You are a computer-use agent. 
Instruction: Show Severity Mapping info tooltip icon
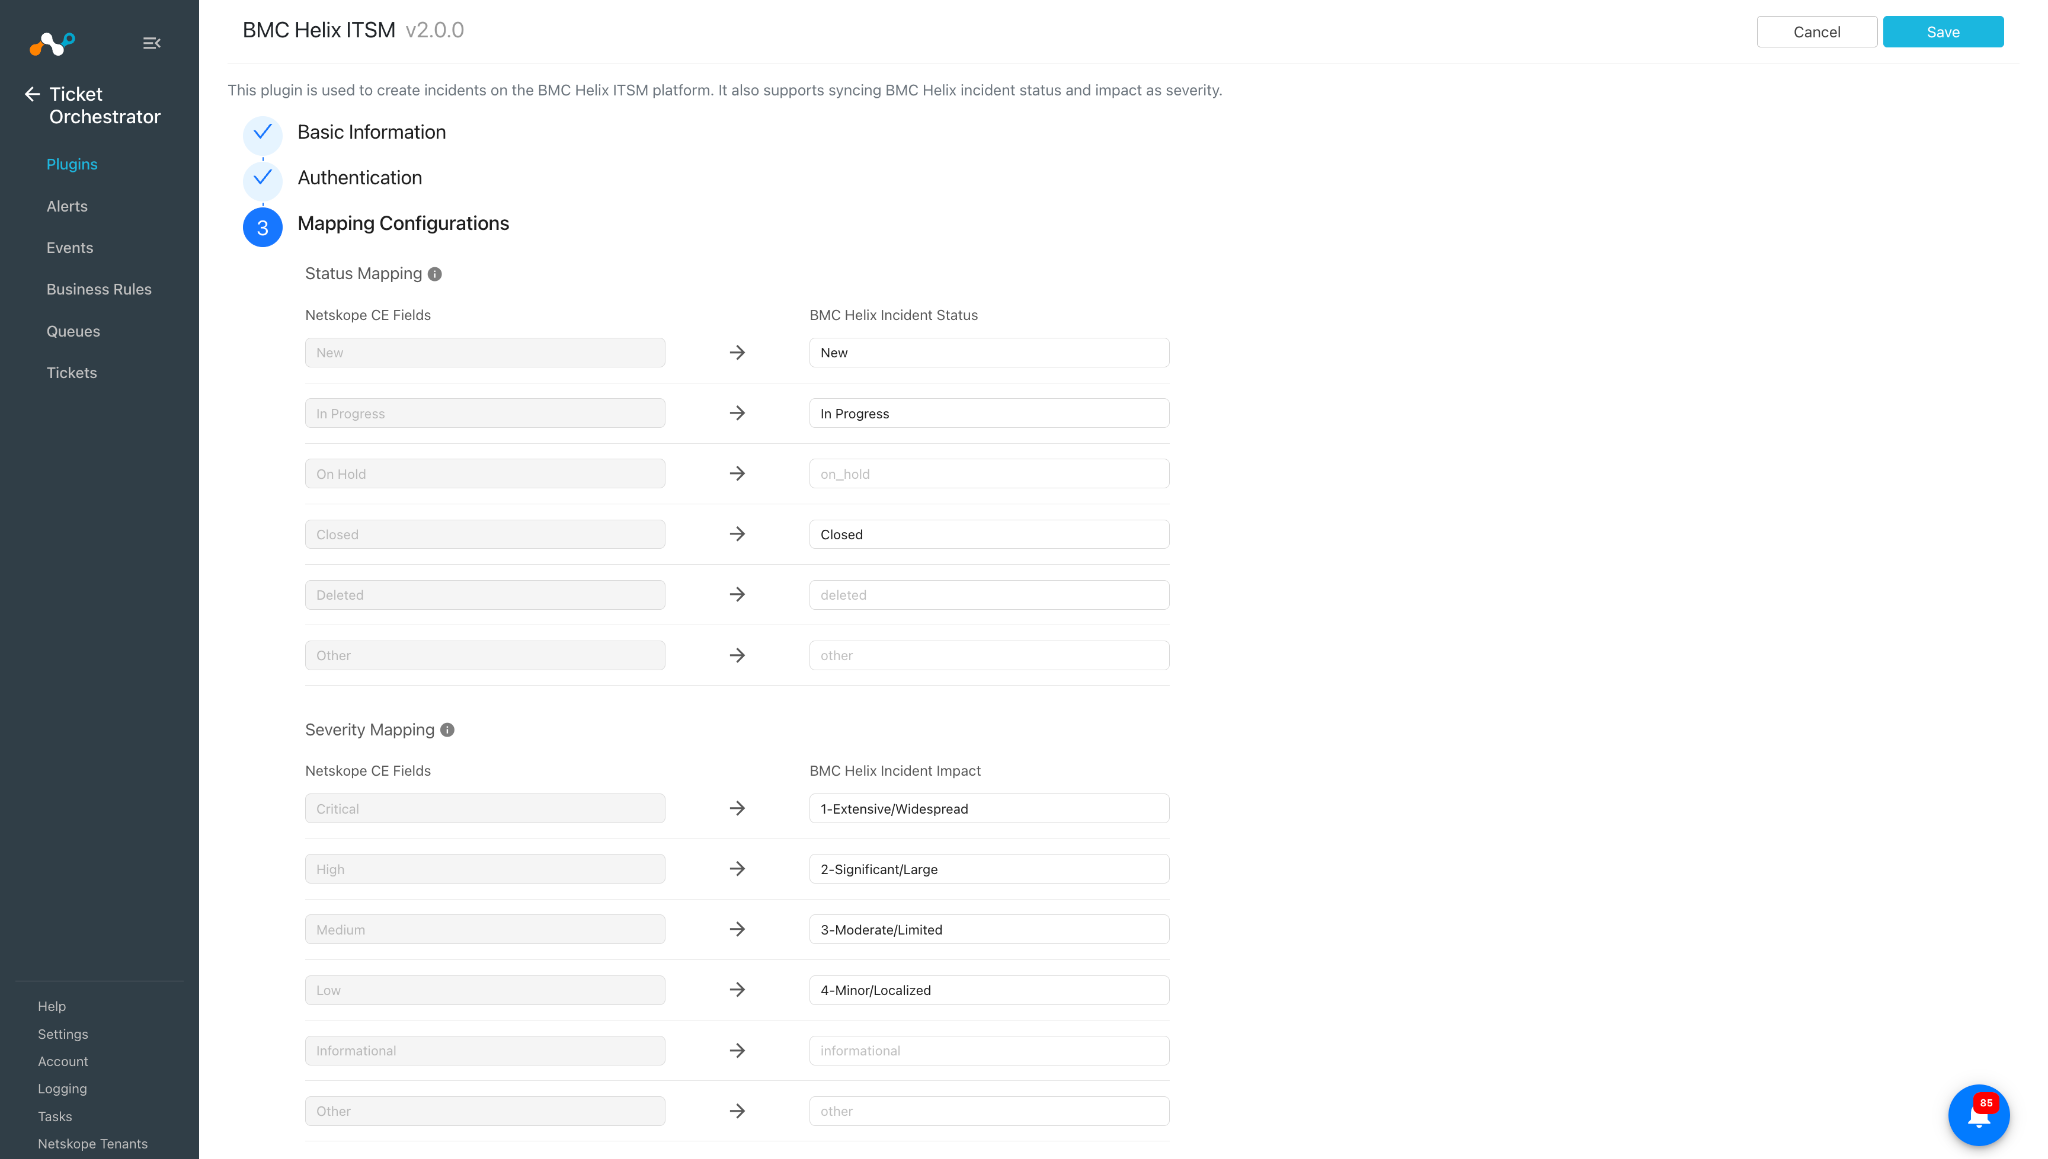tap(448, 730)
